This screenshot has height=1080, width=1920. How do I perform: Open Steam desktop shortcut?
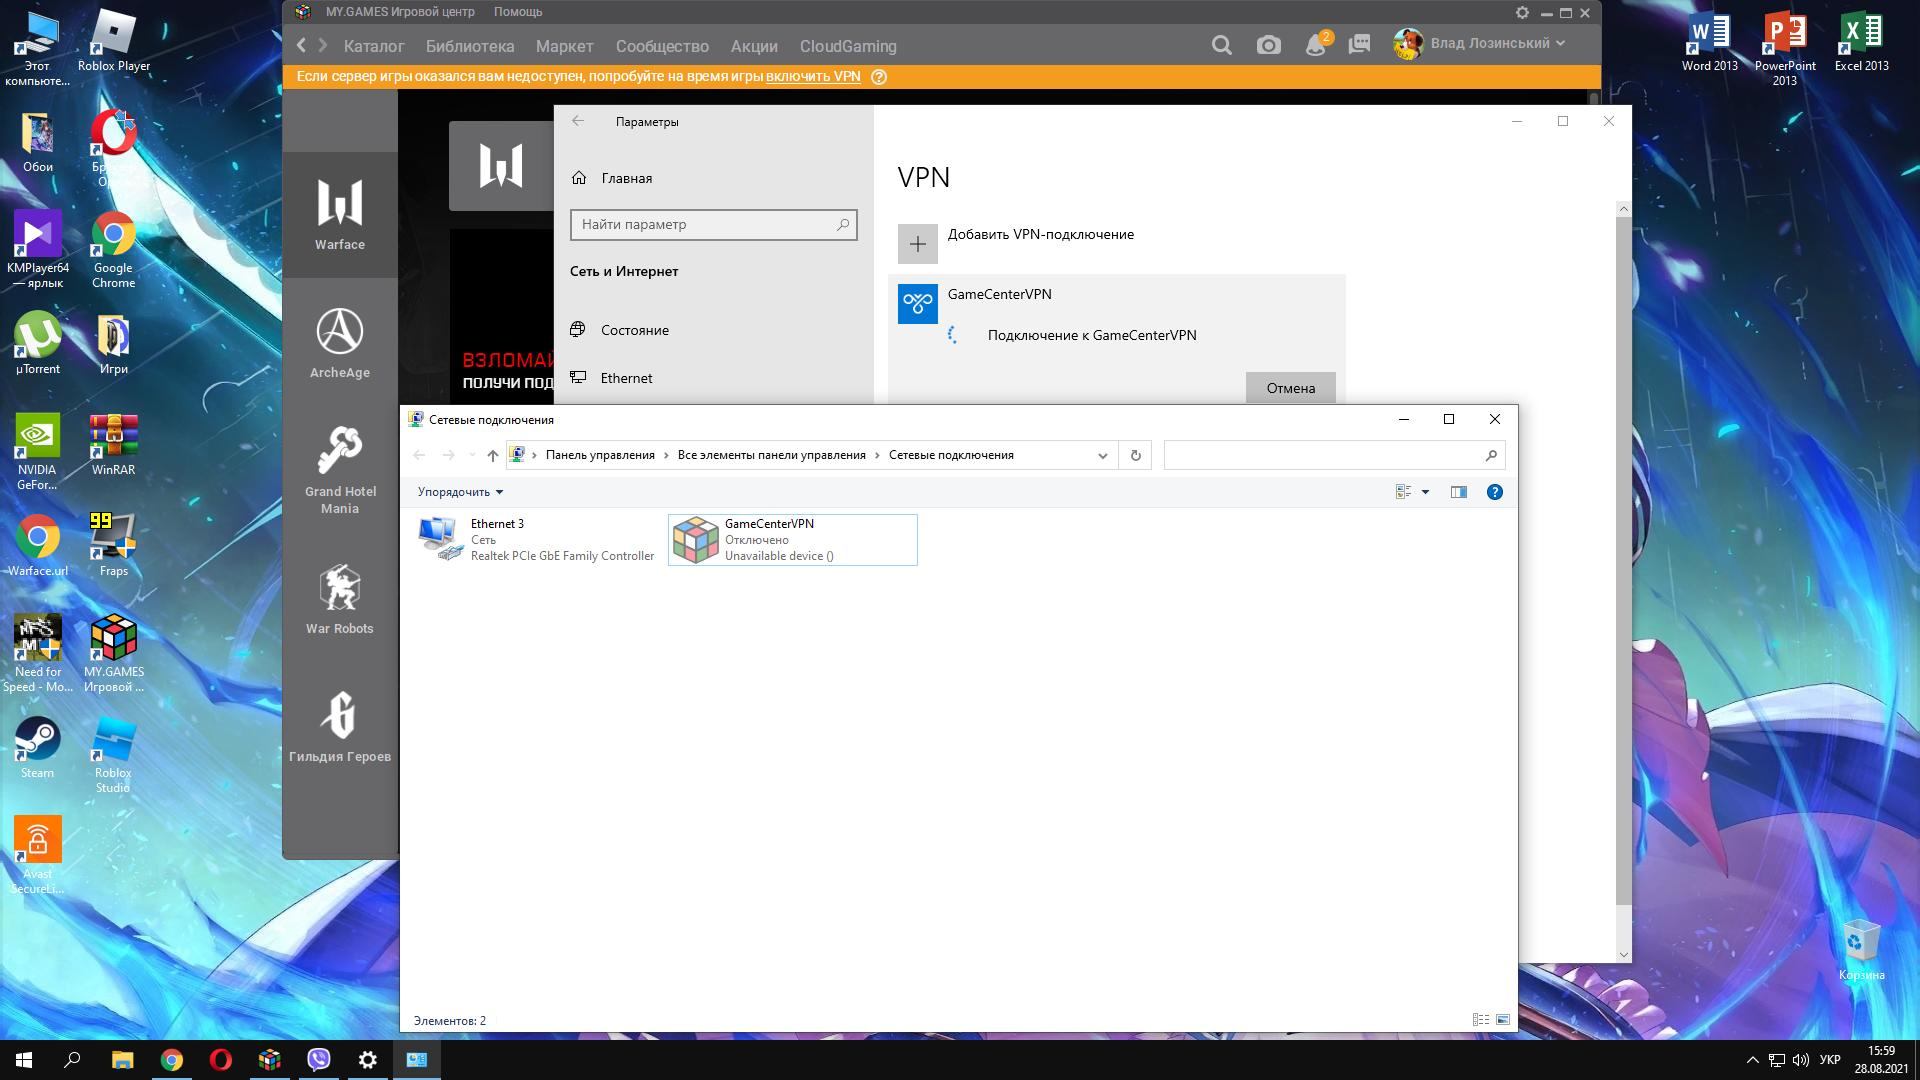coord(37,748)
